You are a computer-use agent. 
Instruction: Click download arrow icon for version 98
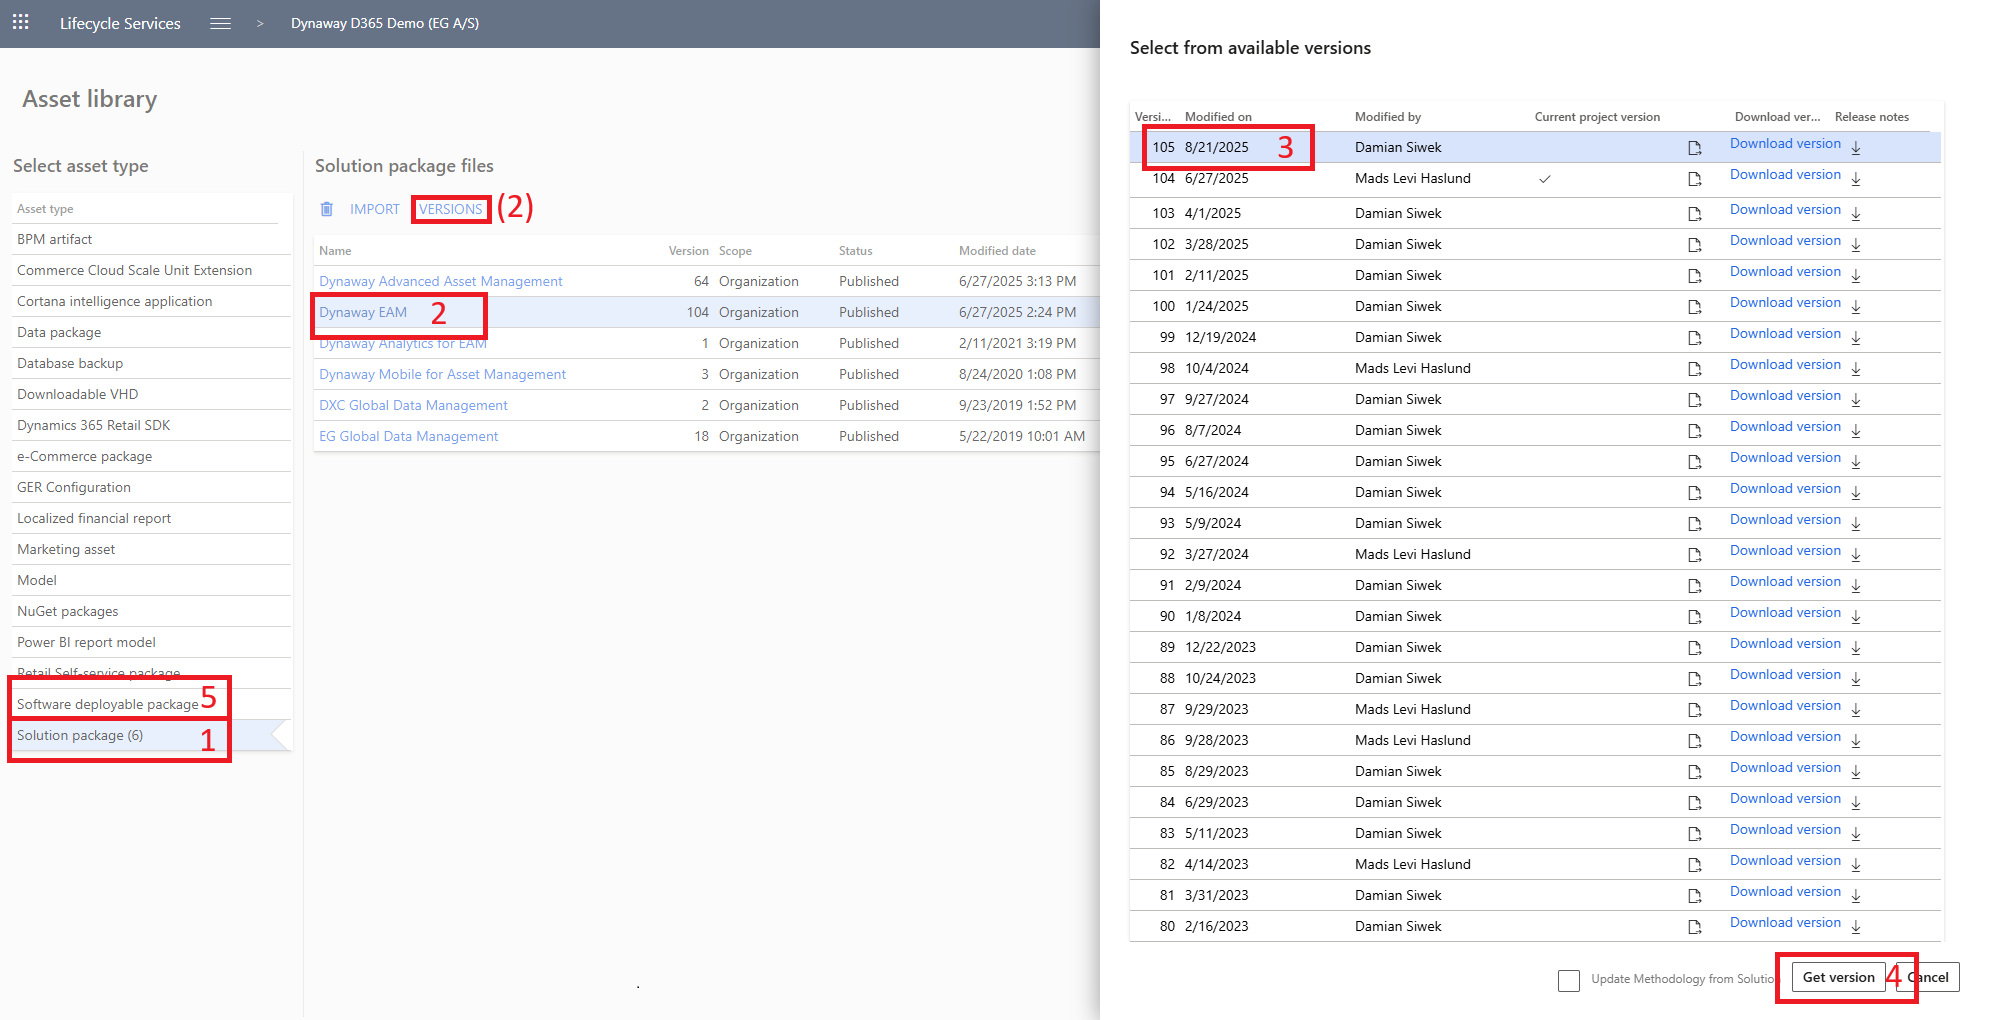[x=1855, y=369]
